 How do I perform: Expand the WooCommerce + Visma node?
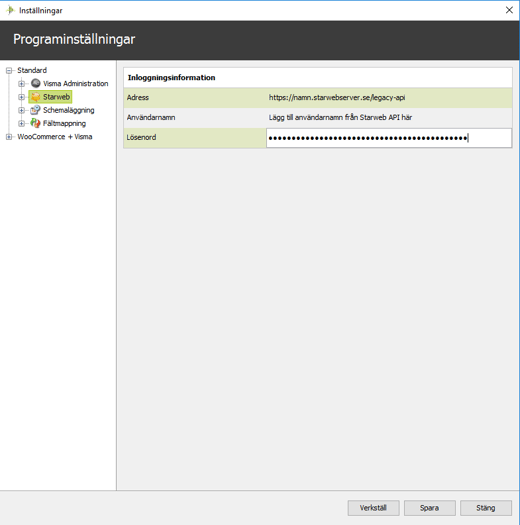point(9,137)
